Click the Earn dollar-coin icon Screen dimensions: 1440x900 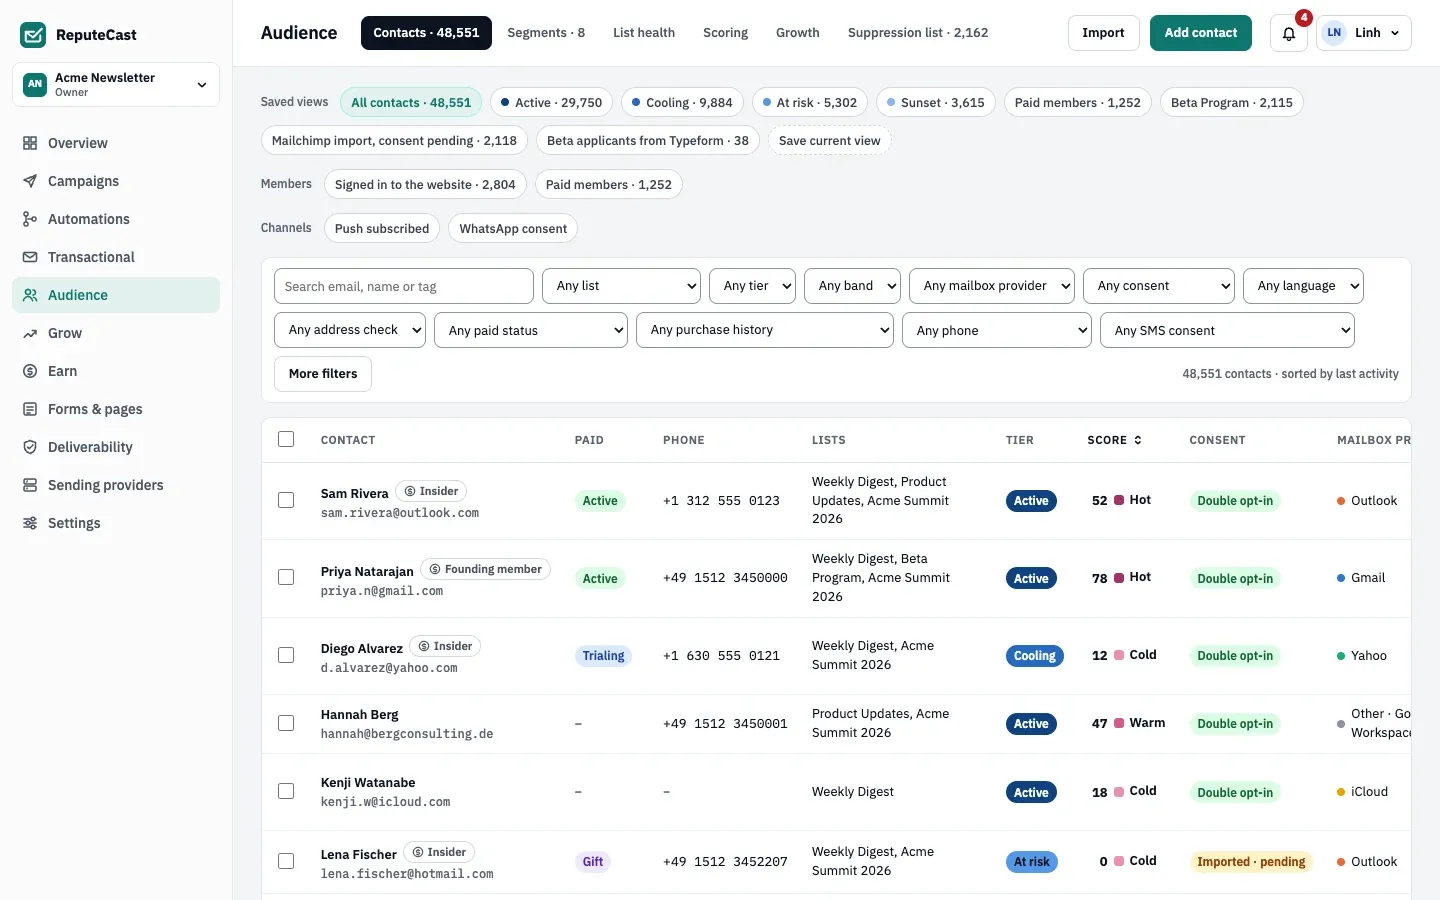pos(30,371)
